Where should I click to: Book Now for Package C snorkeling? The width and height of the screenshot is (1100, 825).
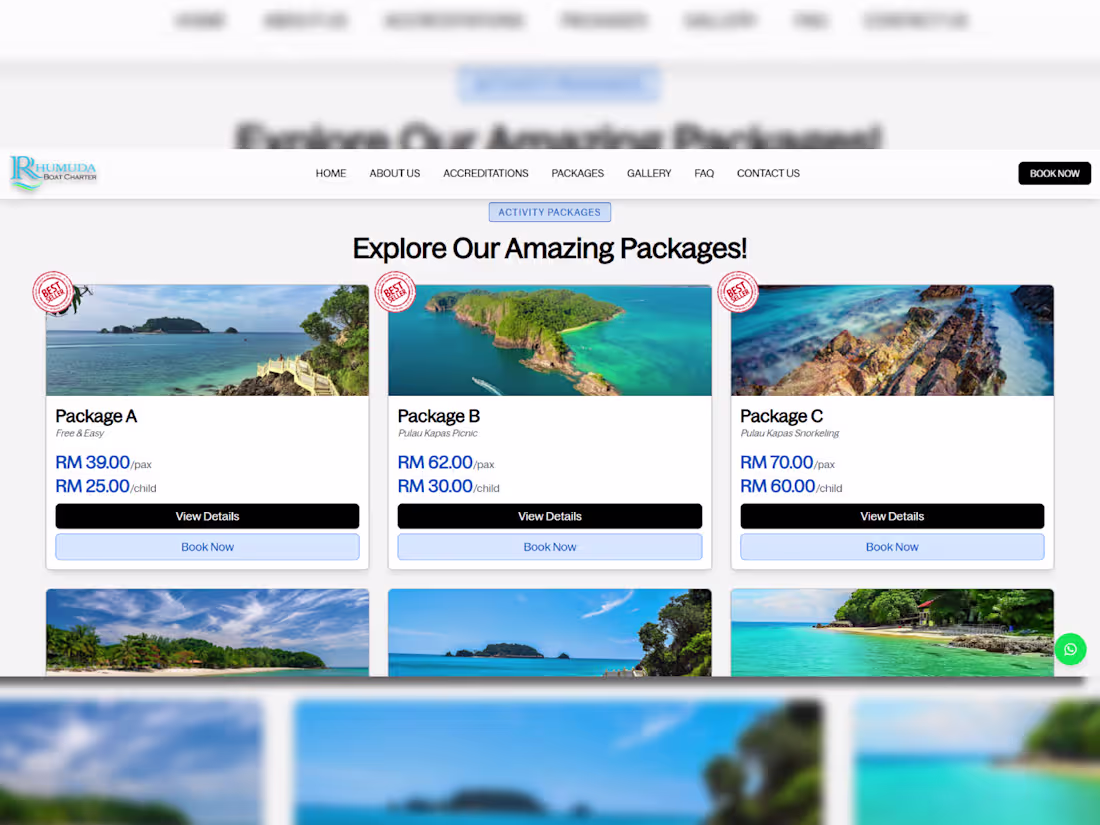(892, 547)
